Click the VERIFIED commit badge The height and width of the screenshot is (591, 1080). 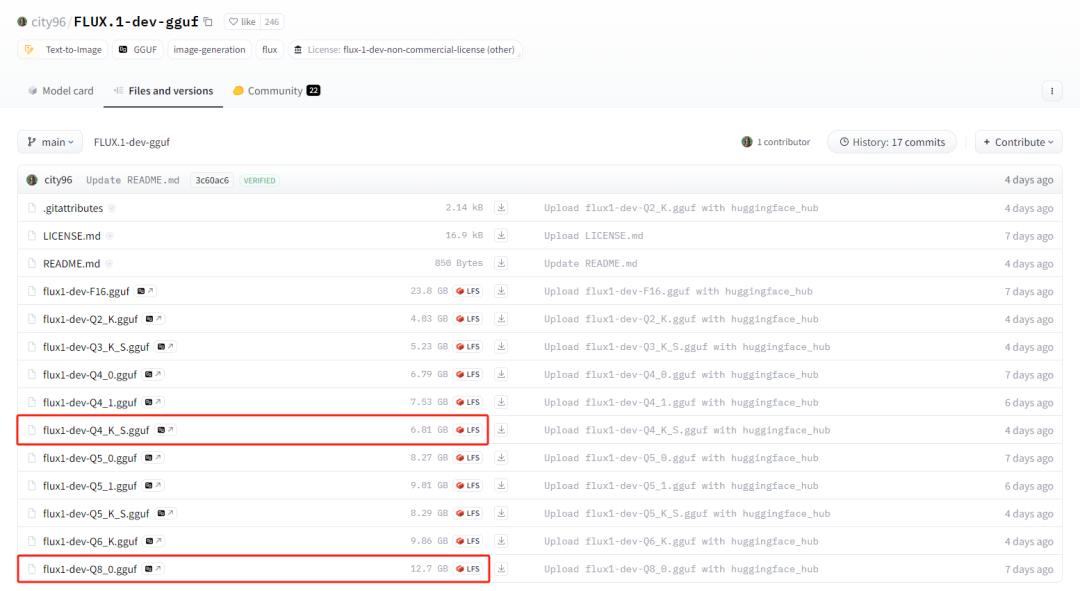click(259, 180)
